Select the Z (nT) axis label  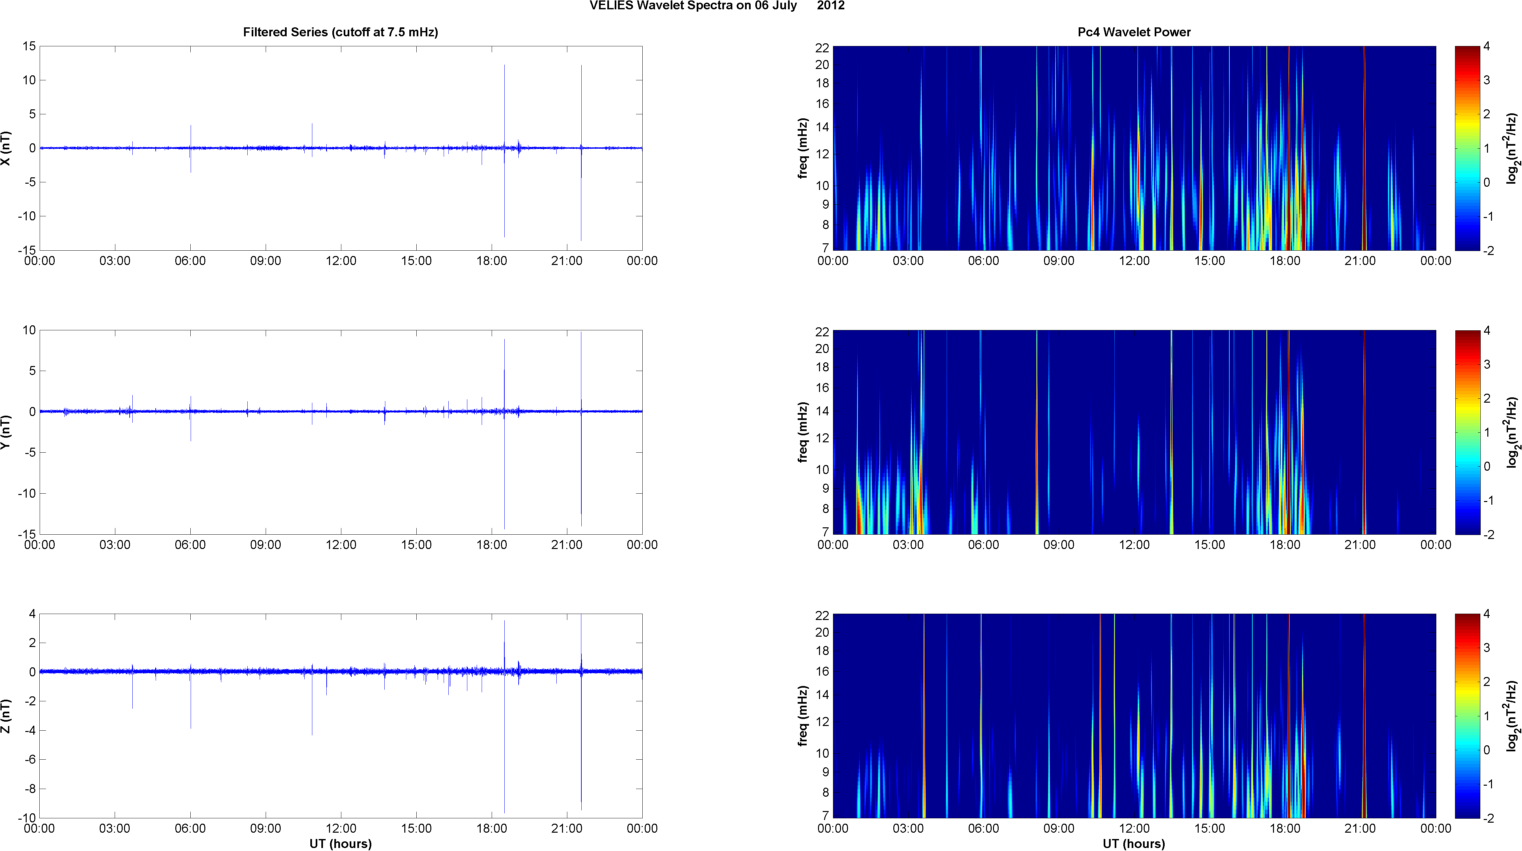6,716
